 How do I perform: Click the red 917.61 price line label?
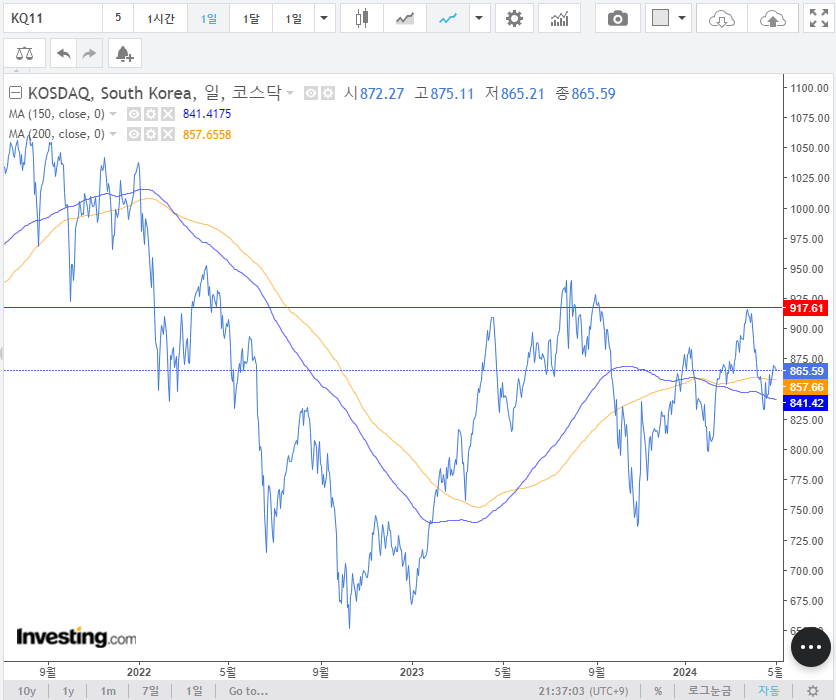coord(806,308)
